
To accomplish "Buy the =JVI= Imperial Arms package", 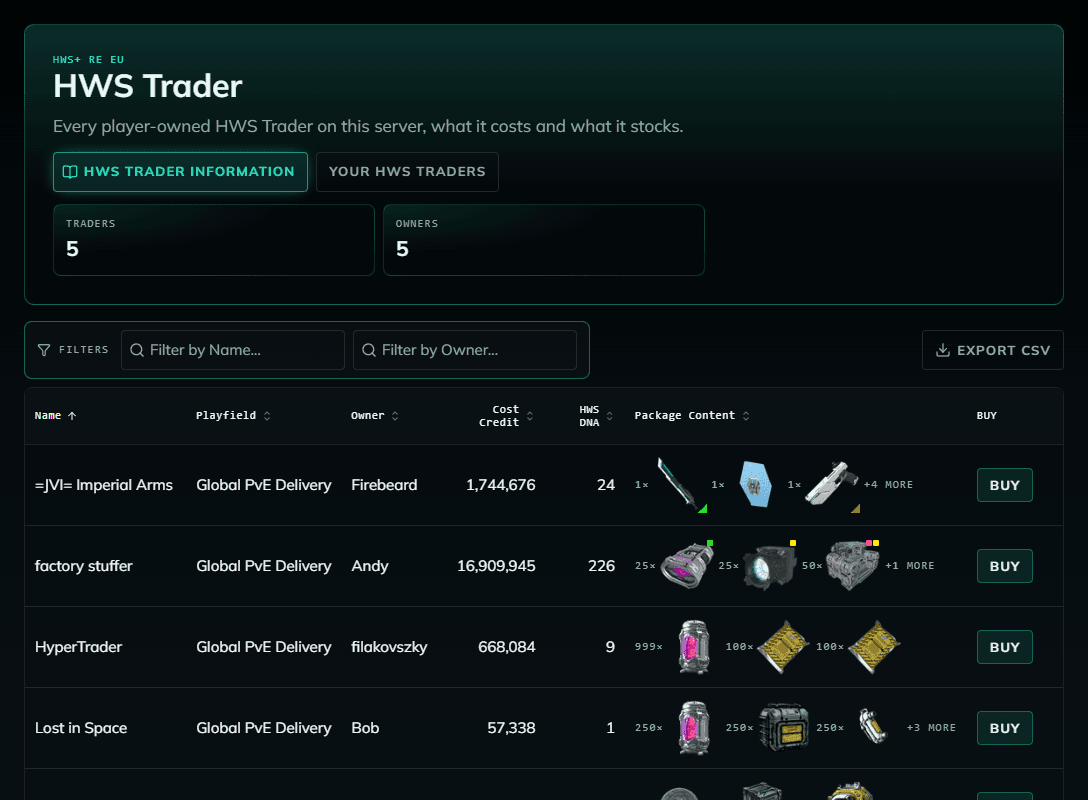I will click(1004, 485).
